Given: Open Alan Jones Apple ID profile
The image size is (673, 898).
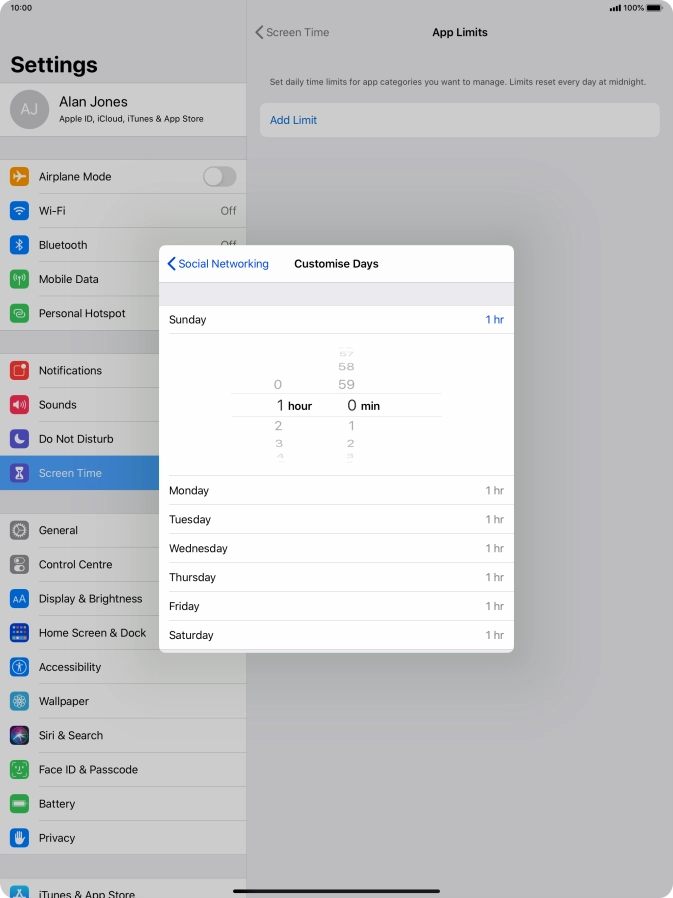Looking at the screenshot, I should (x=123, y=109).
